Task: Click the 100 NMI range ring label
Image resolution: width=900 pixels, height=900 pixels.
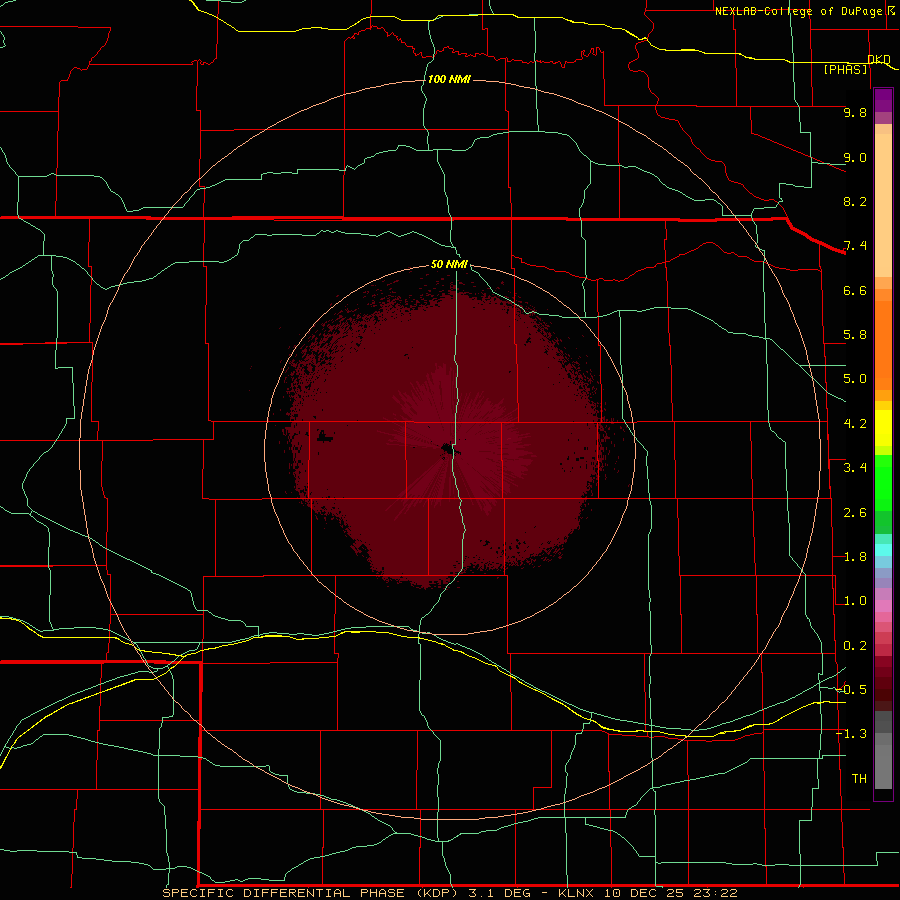Action: coord(449,79)
